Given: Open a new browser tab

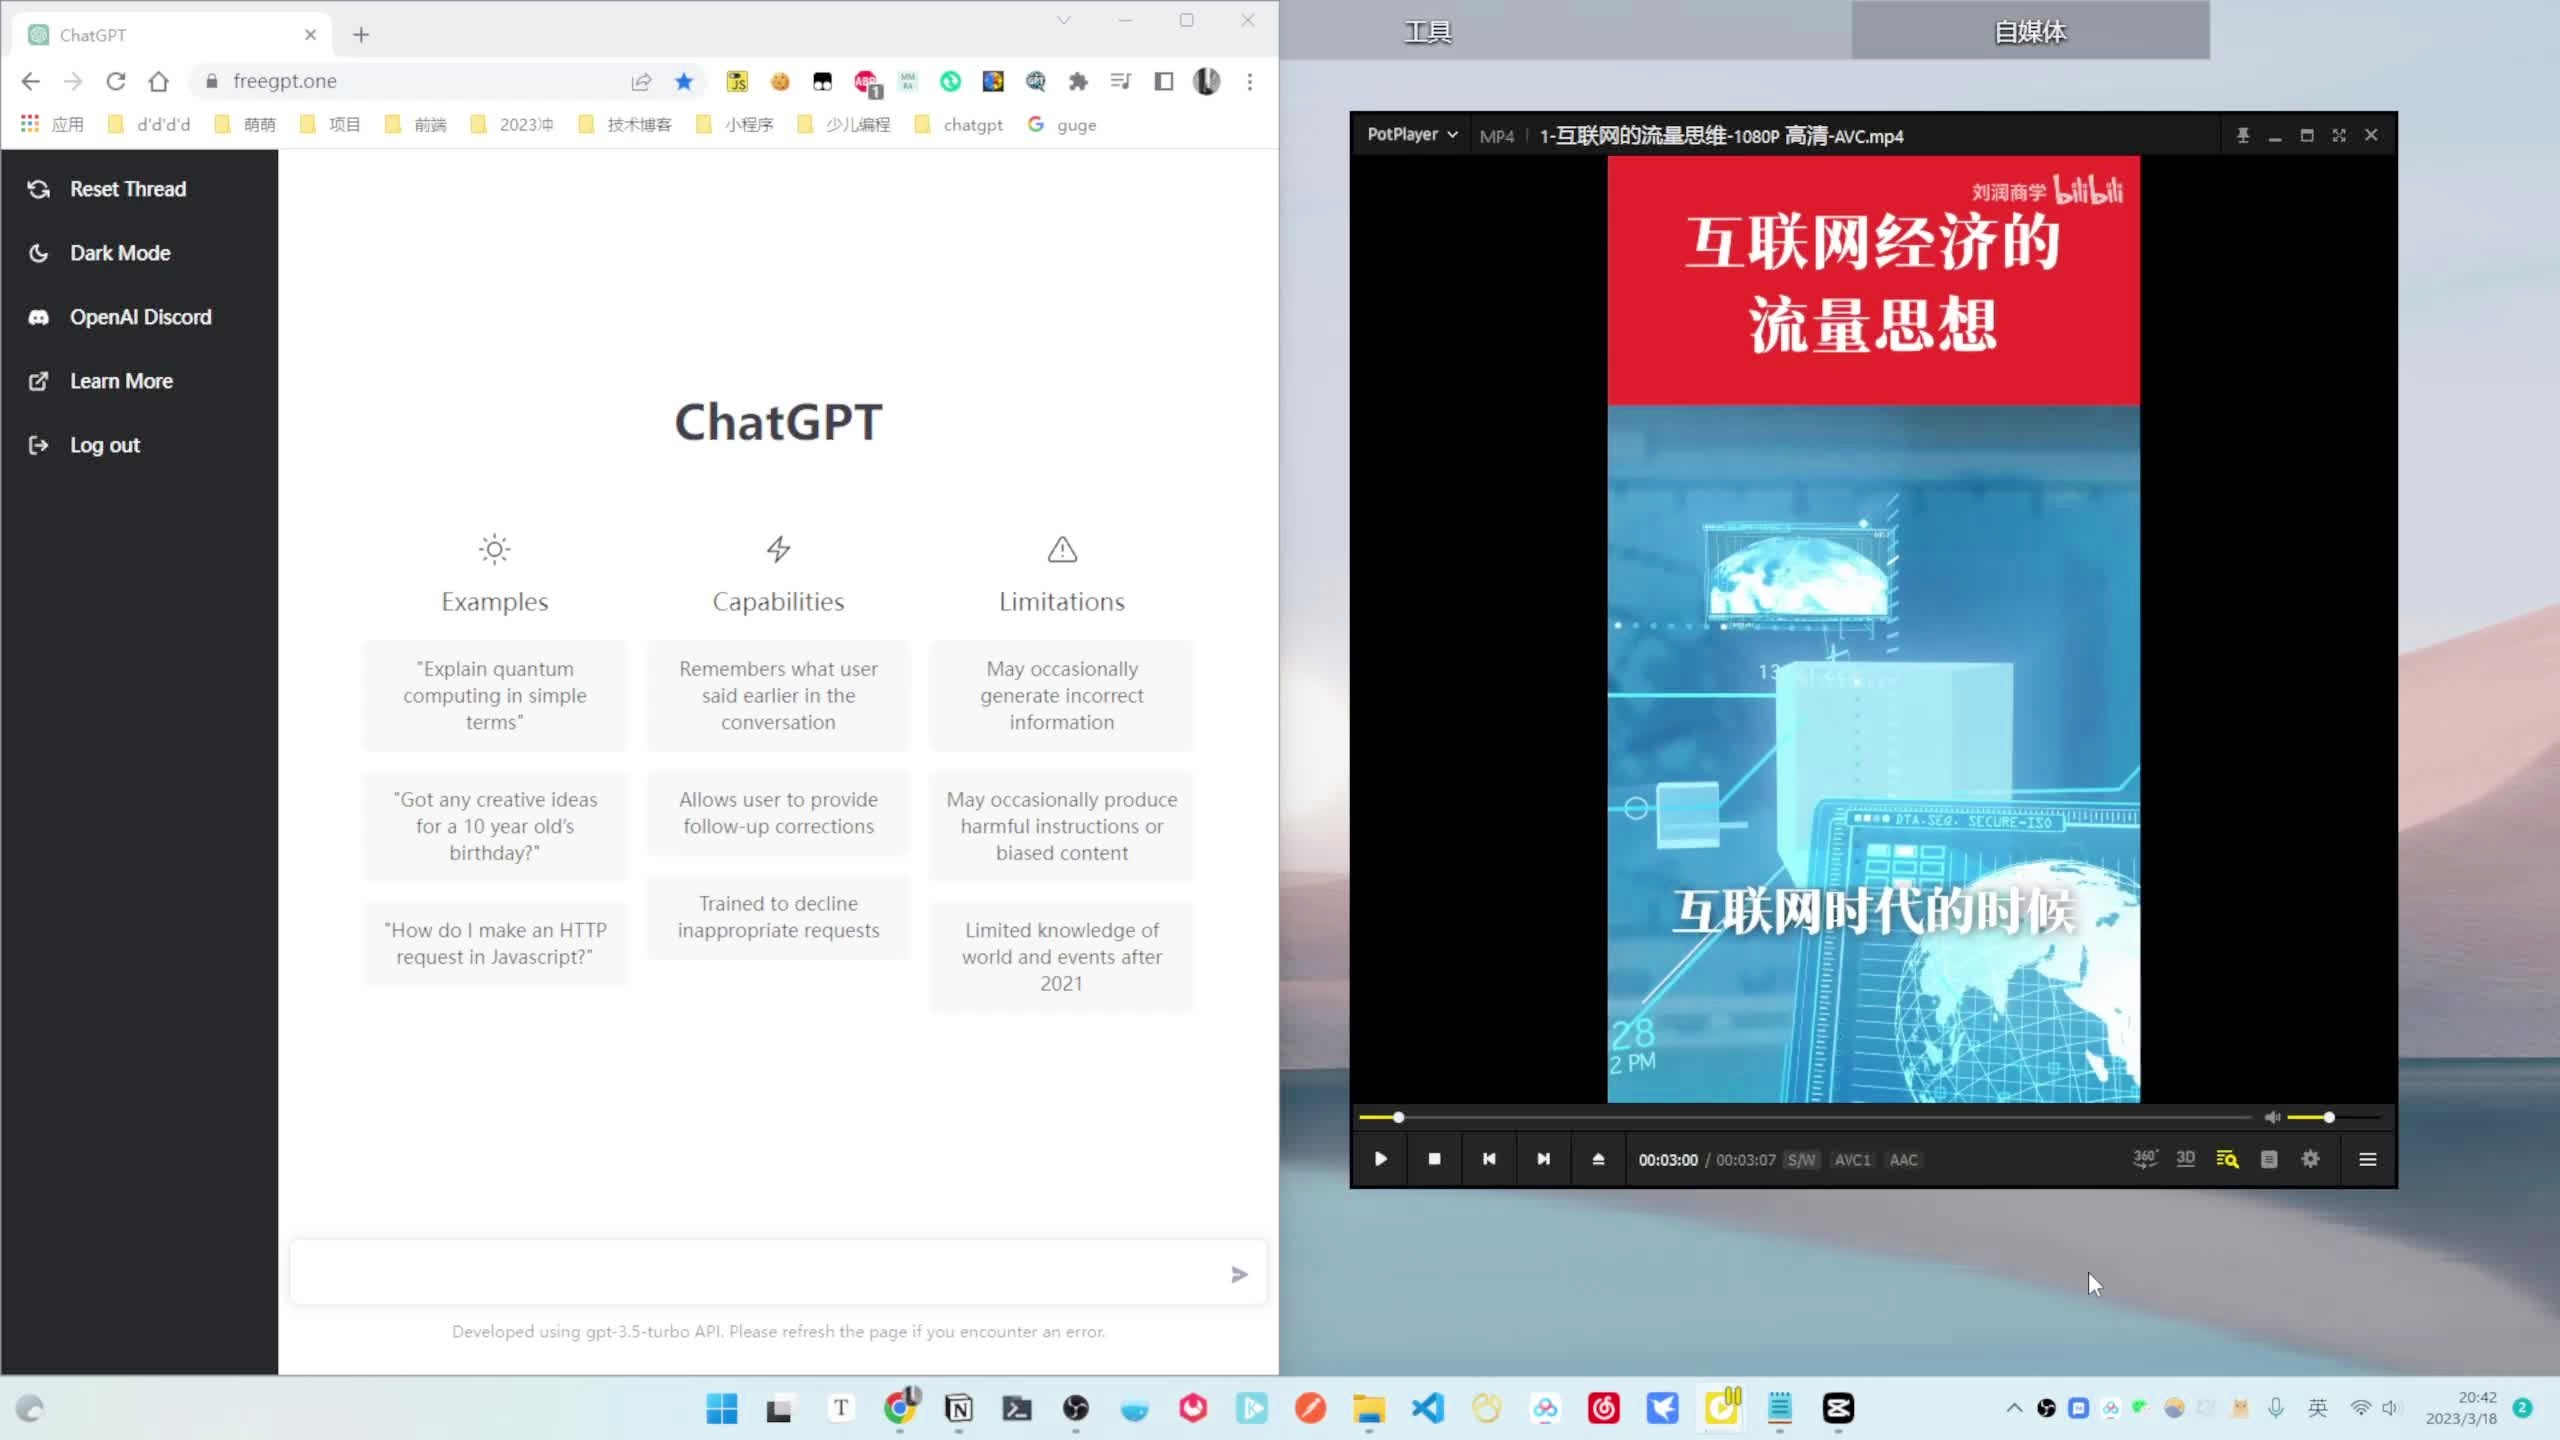Looking at the screenshot, I should (361, 35).
